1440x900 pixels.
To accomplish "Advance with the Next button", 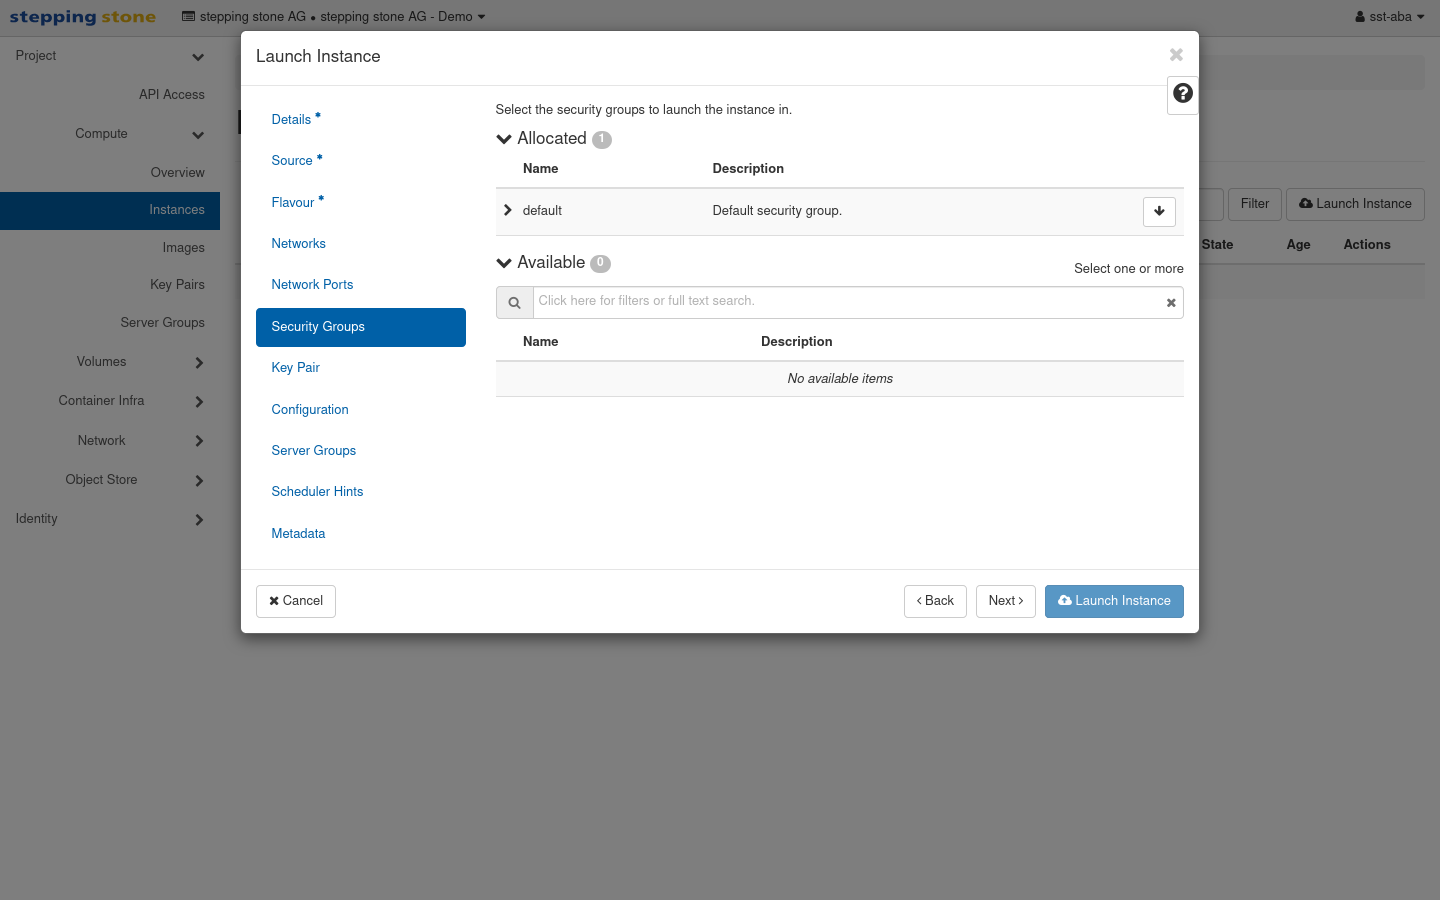I will point(1006,601).
